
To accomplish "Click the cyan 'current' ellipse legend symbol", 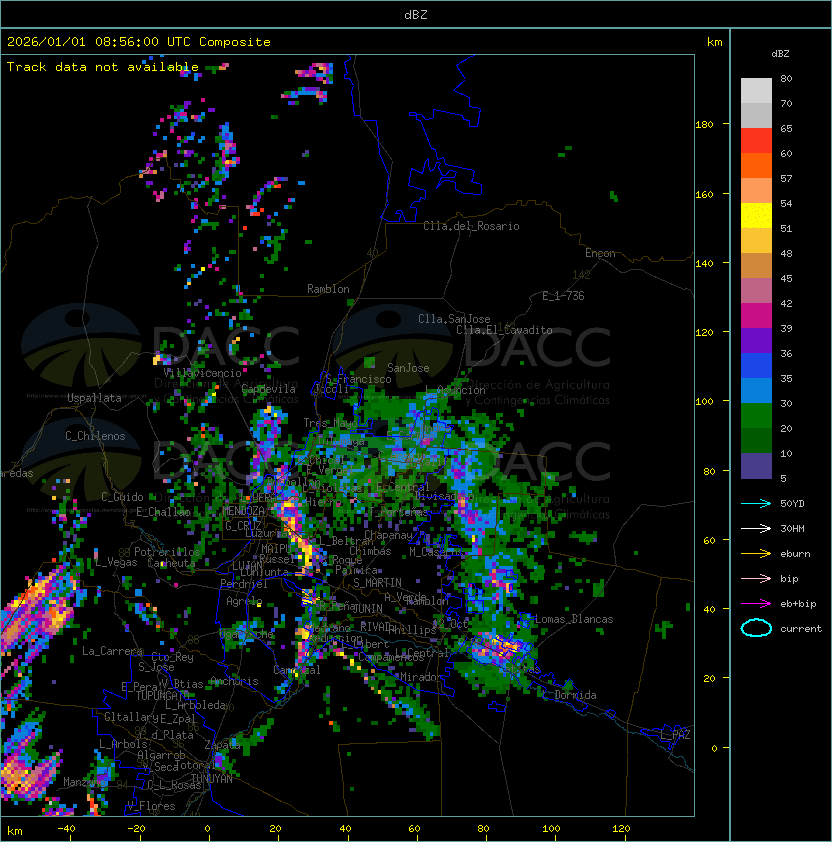I will point(756,628).
